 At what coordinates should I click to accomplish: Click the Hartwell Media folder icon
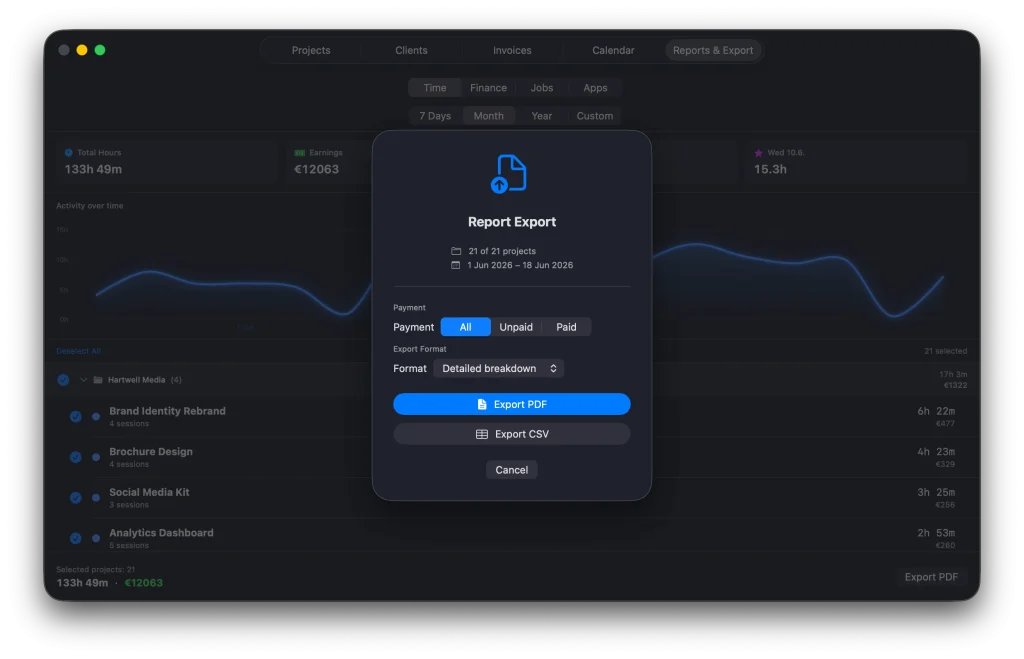98,379
